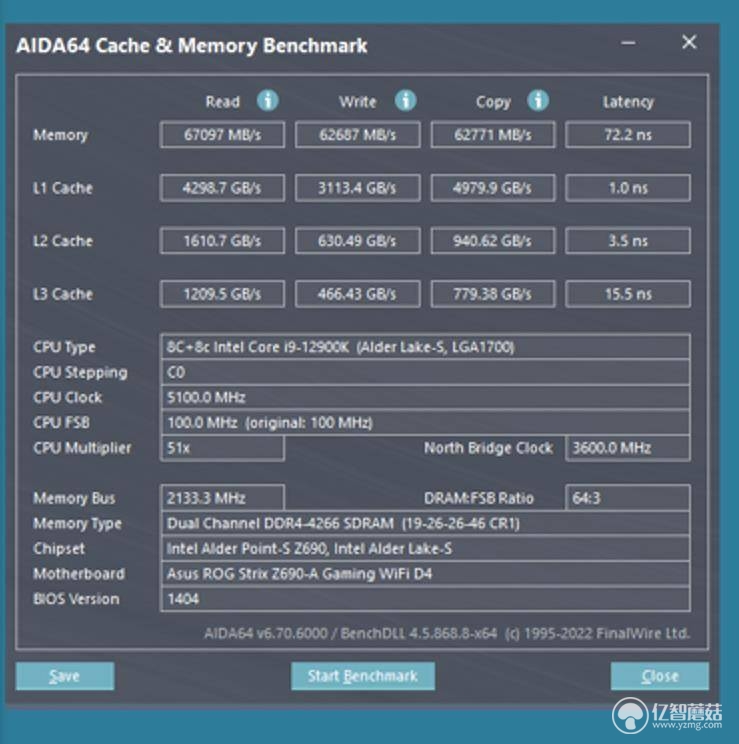This screenshot has height=744, width=739.
Task: Click L2 Cache write value 630.49 GB/s
Action: coord(357,241)
